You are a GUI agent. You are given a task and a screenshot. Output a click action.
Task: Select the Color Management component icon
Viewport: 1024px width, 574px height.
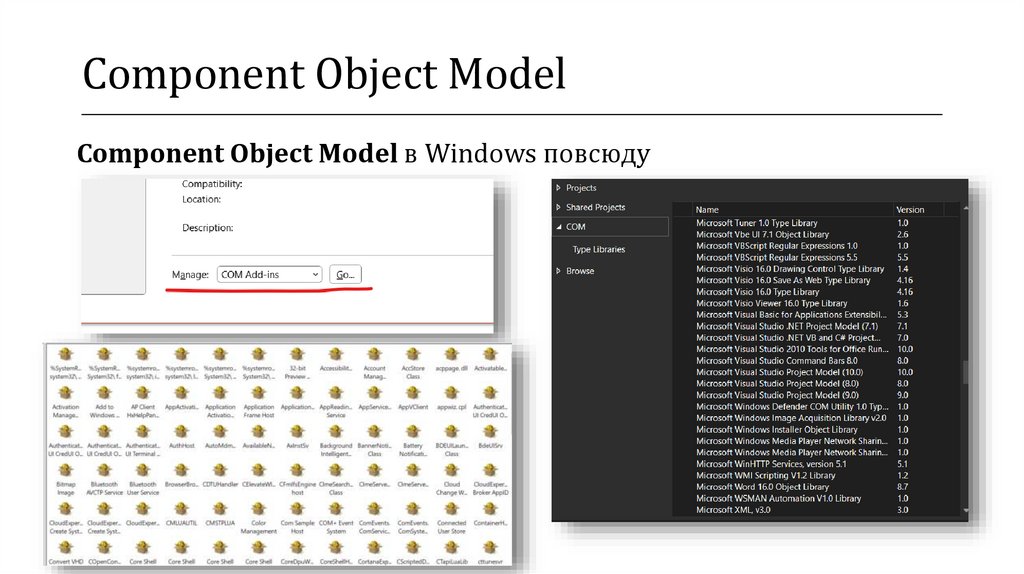tap(258, 508)
